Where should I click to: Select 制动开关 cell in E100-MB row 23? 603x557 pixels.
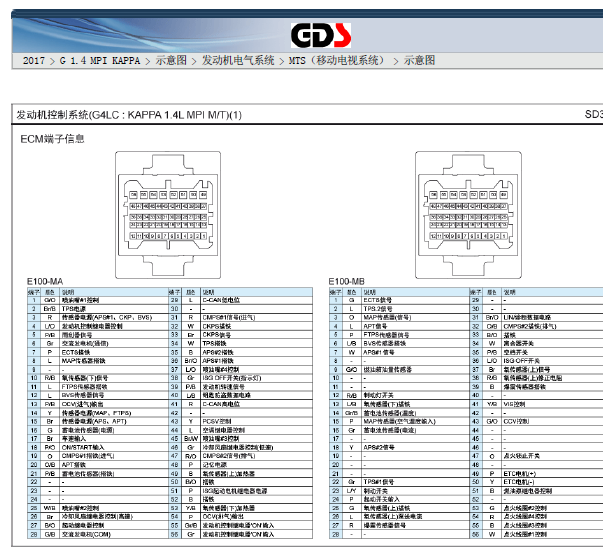coord(415,491)
